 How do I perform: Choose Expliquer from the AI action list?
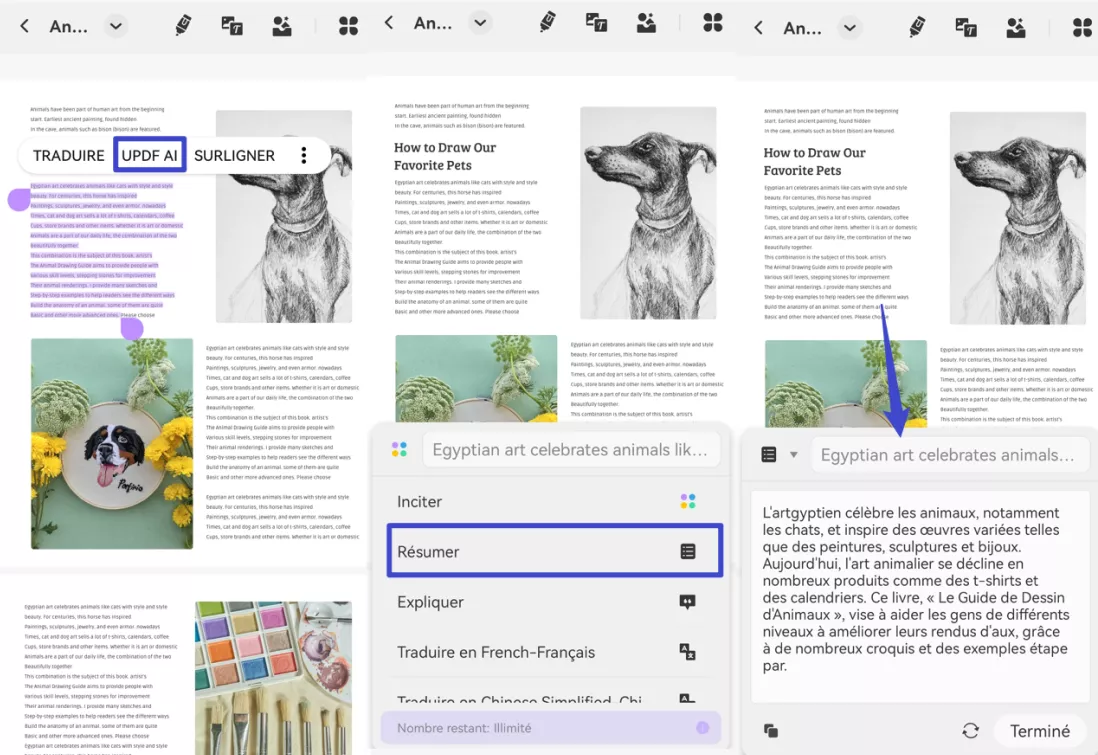[x=555, y=602]
